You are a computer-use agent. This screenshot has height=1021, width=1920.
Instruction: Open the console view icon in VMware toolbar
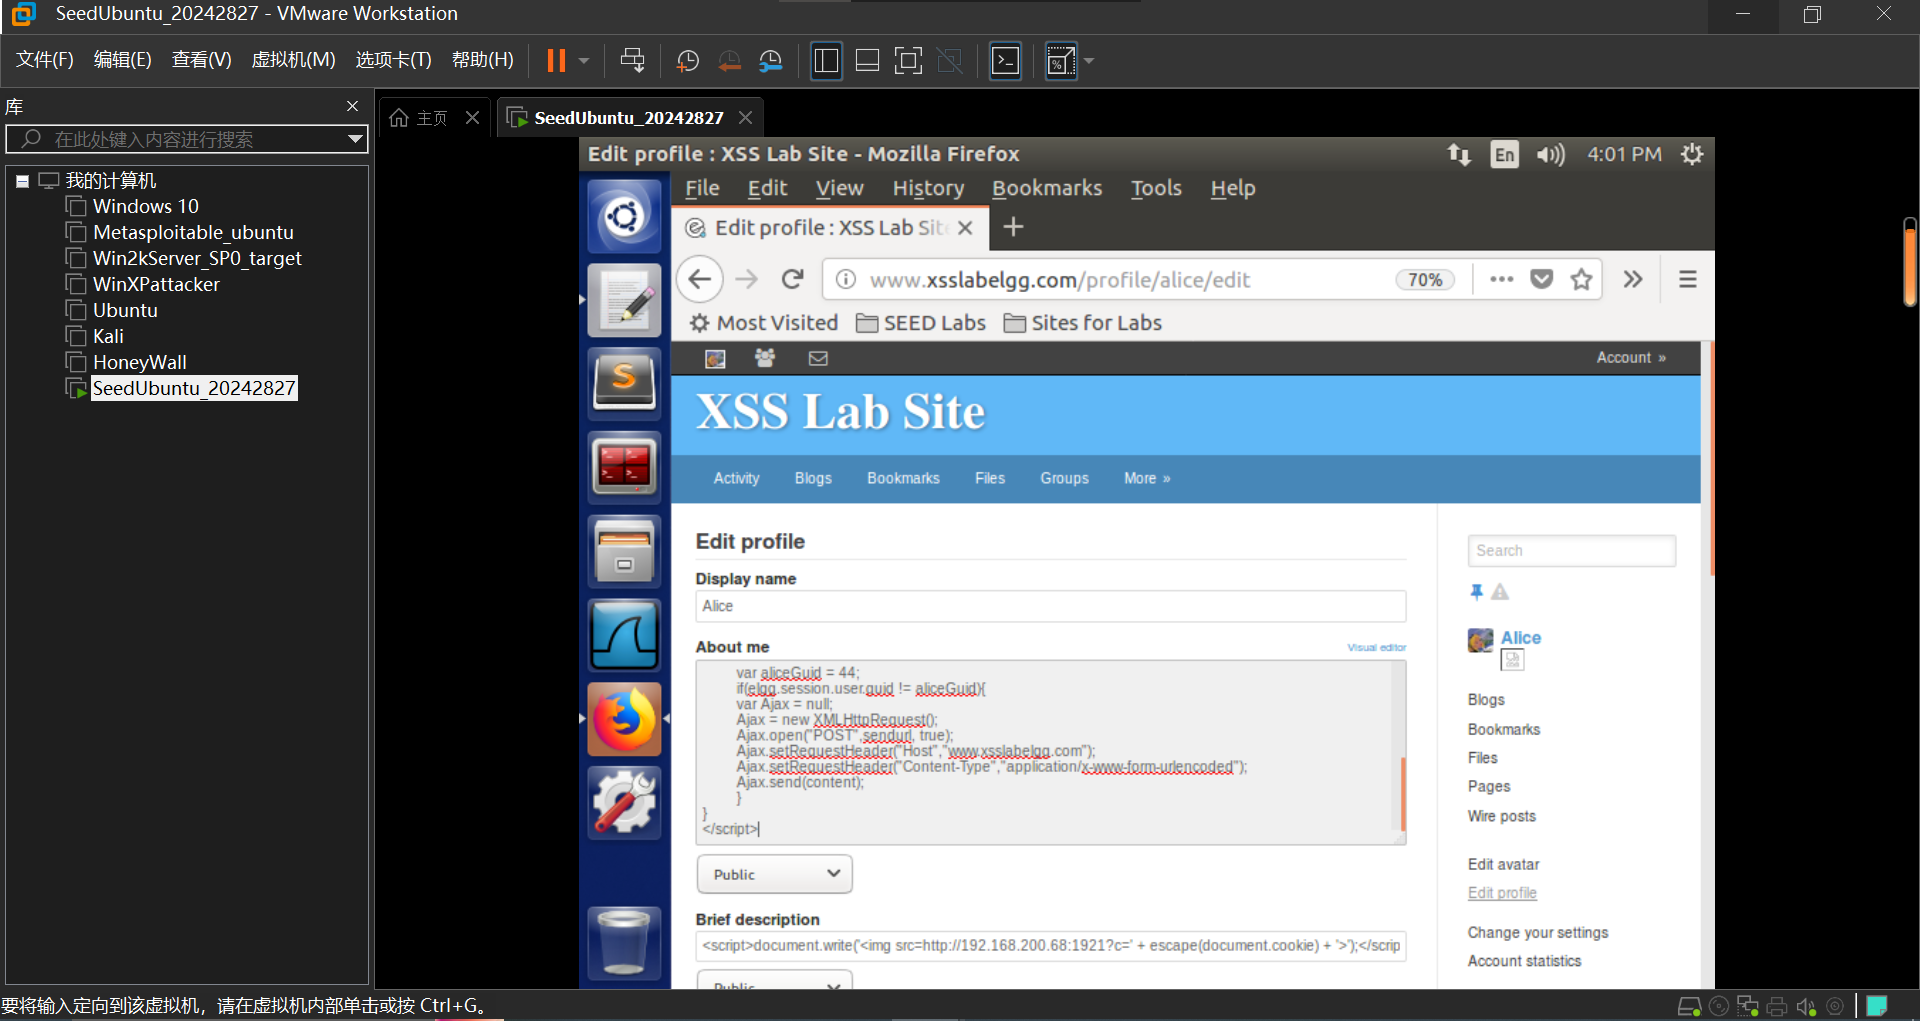[1005, 61]
